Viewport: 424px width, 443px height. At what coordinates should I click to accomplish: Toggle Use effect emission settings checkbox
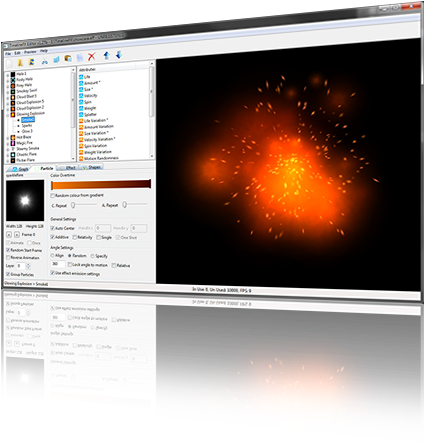[x=52, y=273]
